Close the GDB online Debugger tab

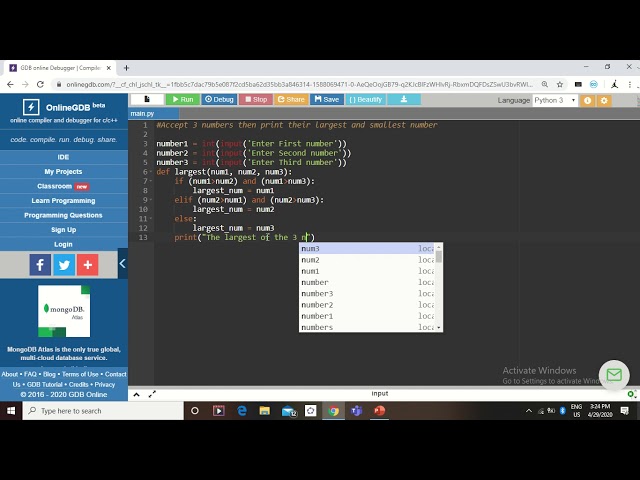click(x=109, y=68)
